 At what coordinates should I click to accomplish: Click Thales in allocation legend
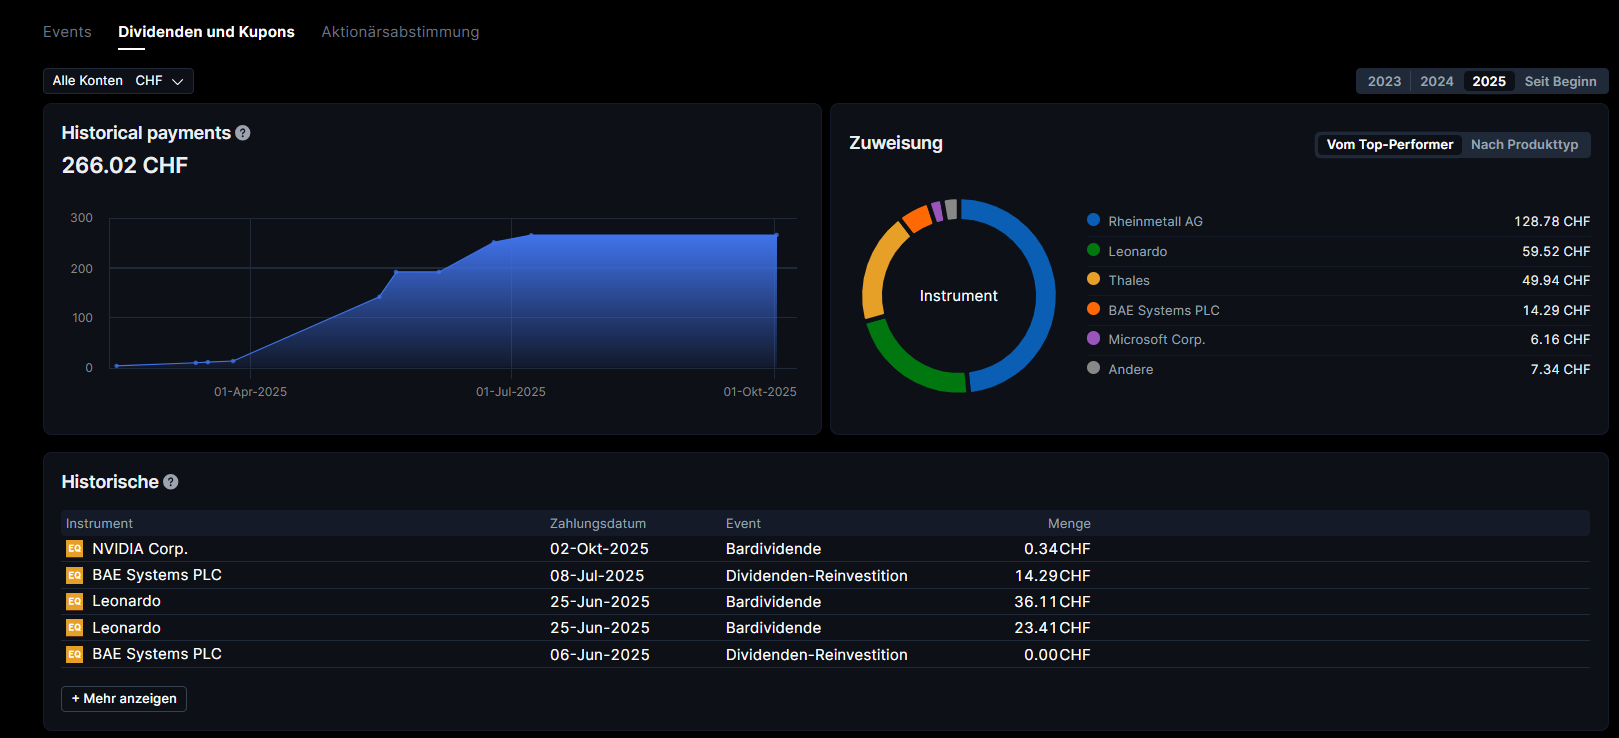click(1129, 281)
